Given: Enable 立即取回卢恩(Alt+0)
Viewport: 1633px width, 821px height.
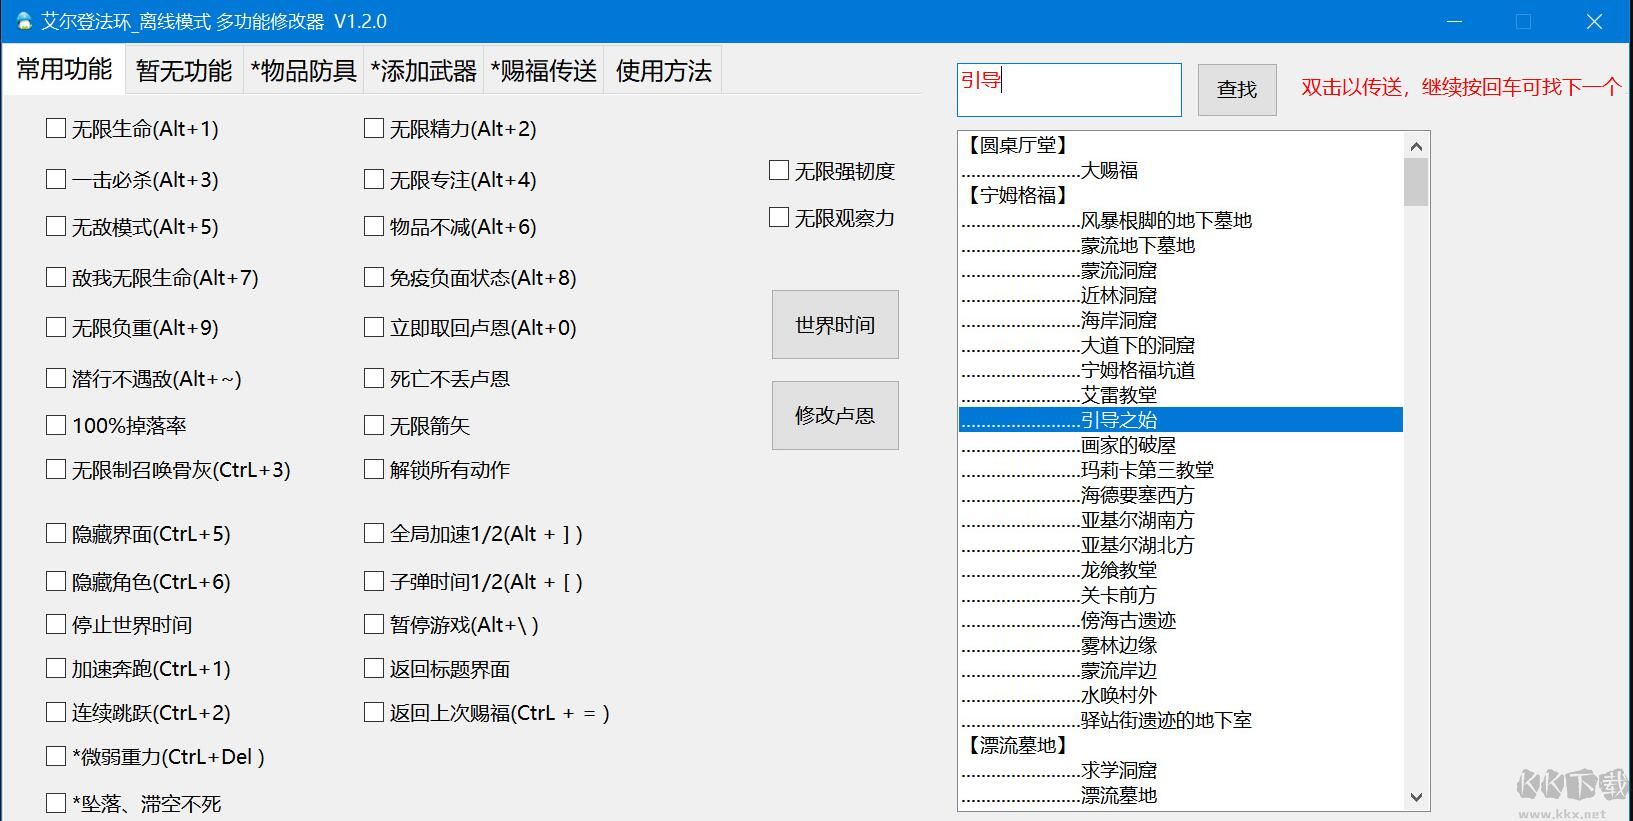Looking at the screenshot, I should pos(374,327).
